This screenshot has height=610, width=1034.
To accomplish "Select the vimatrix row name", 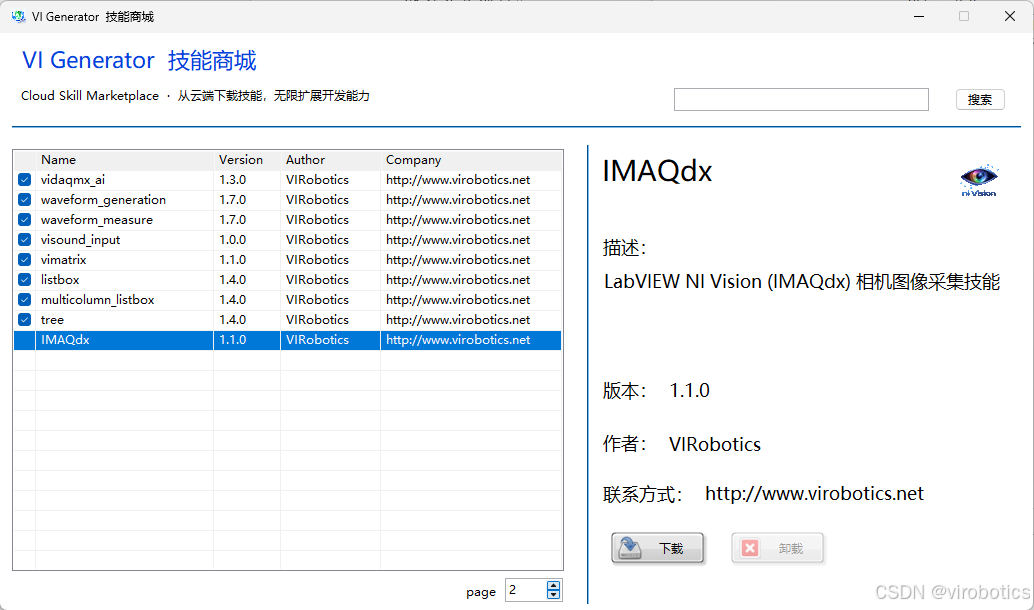I will pyautogui.click(x=63, y=259).
